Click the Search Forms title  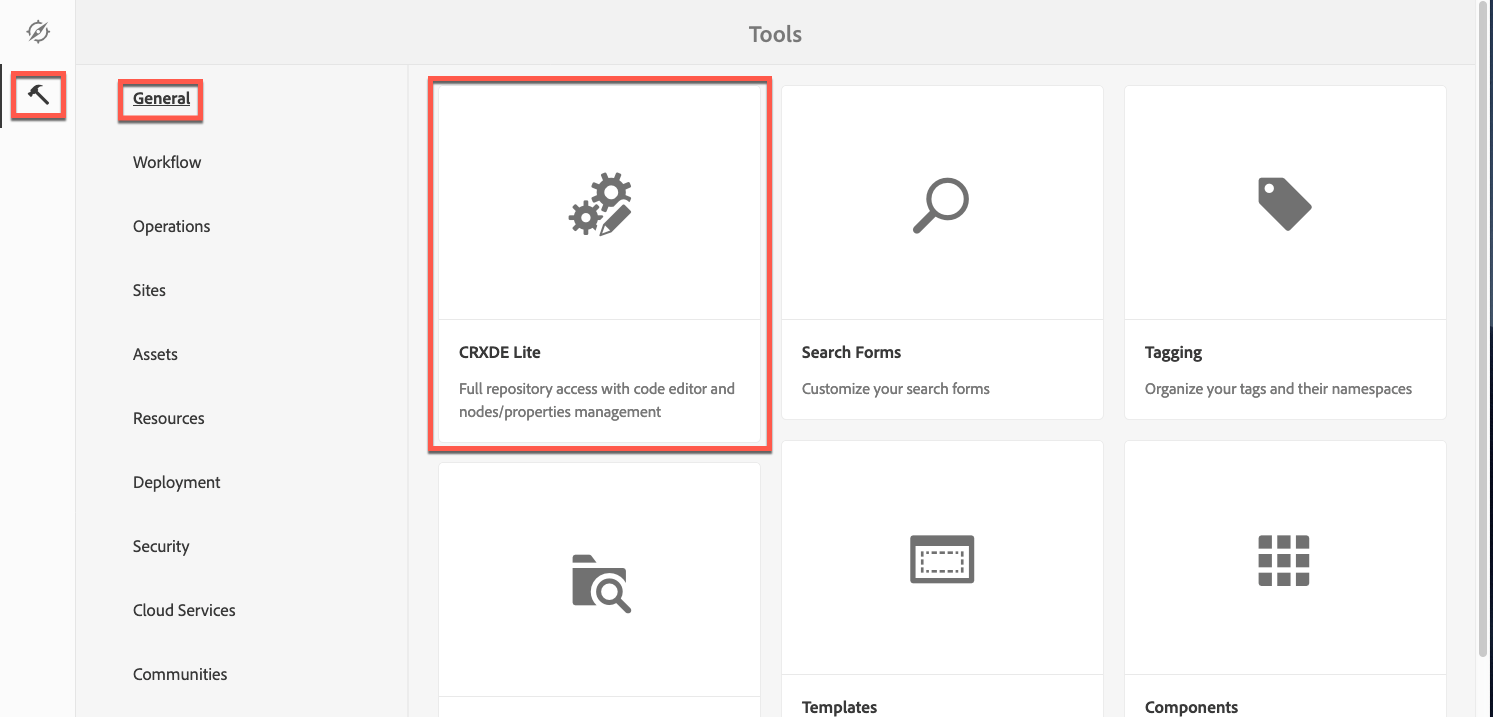(x=851, y=352)
